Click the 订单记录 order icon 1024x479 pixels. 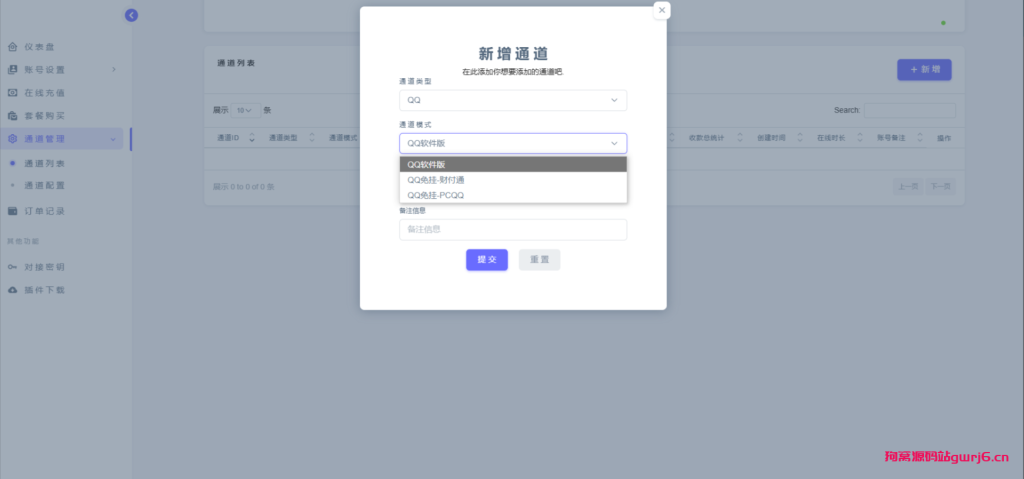pyautogui.click(x=12, y=211)
